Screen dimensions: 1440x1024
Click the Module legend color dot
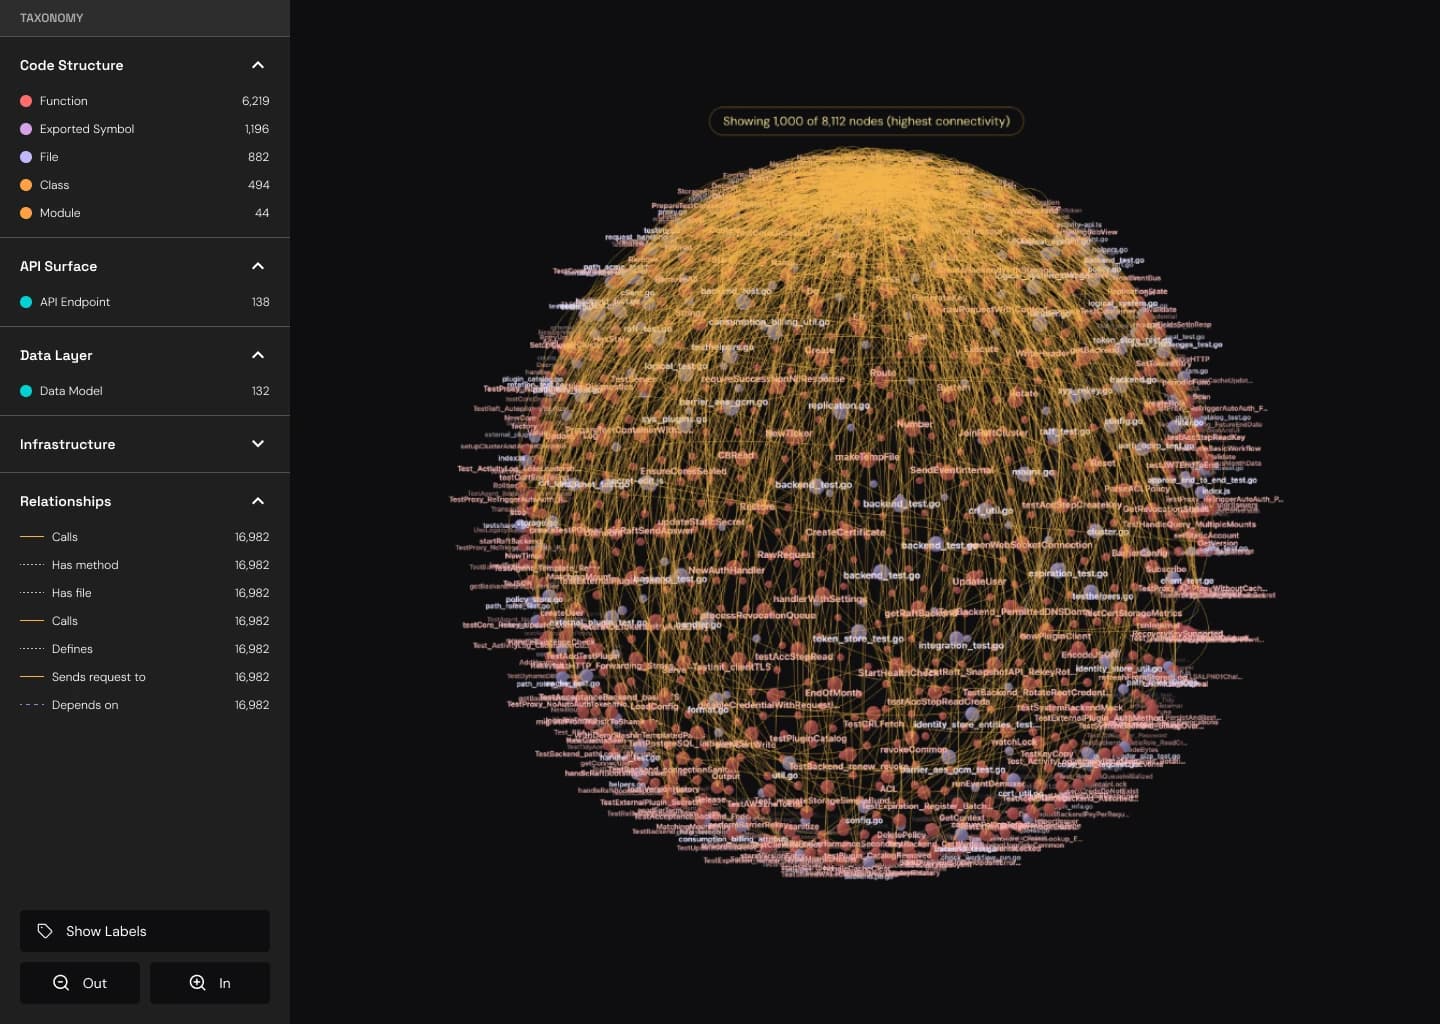coord(26,213)
